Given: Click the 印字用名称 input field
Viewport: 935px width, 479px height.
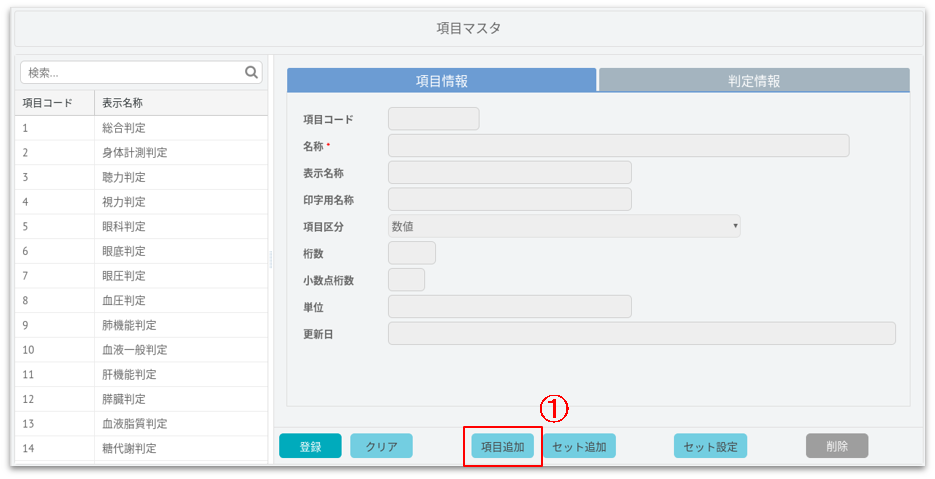Looking at the screenshot, I should 510,199.
